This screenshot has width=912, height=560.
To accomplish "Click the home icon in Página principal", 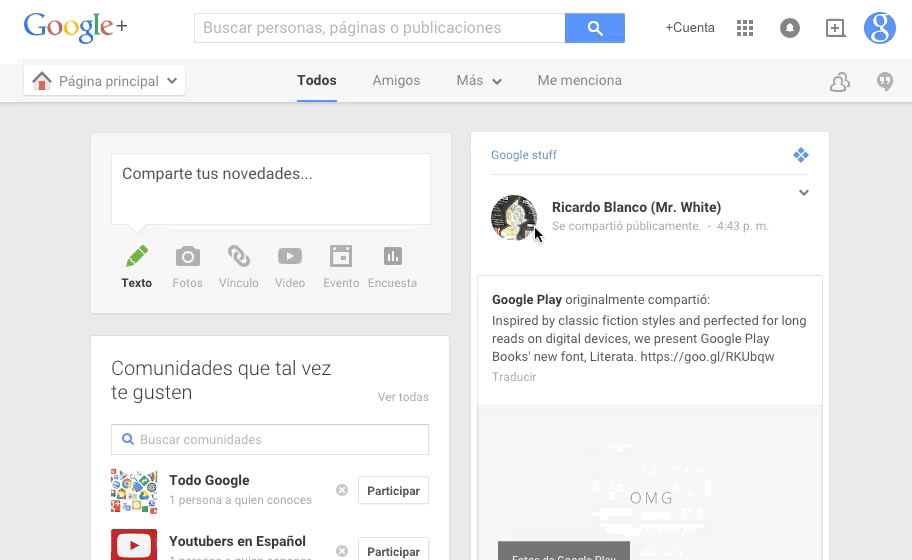I will [x=42, y=80].
